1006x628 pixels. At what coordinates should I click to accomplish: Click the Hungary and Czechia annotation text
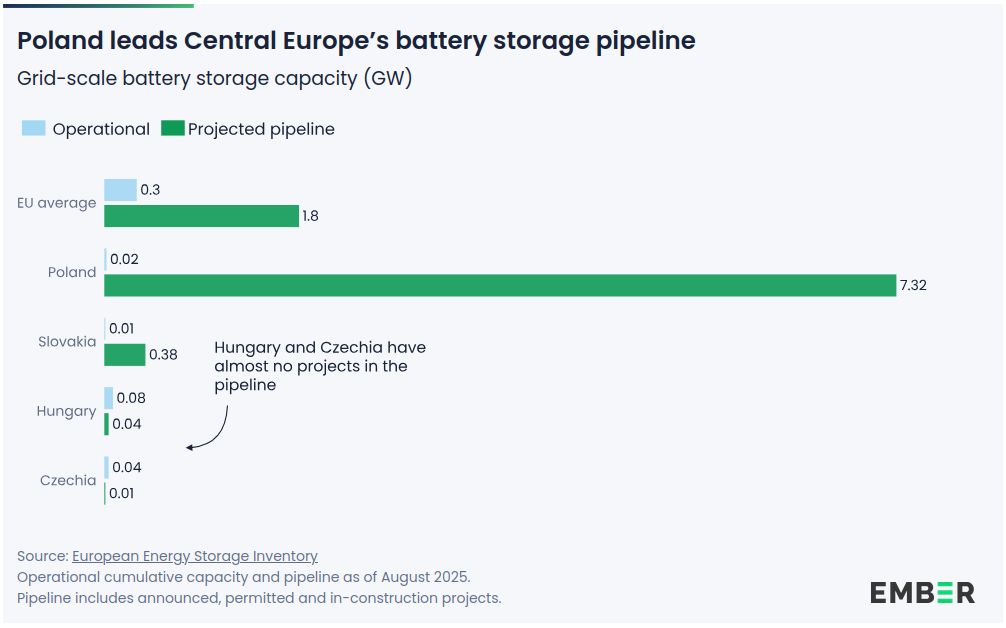[x=319, y=366]
